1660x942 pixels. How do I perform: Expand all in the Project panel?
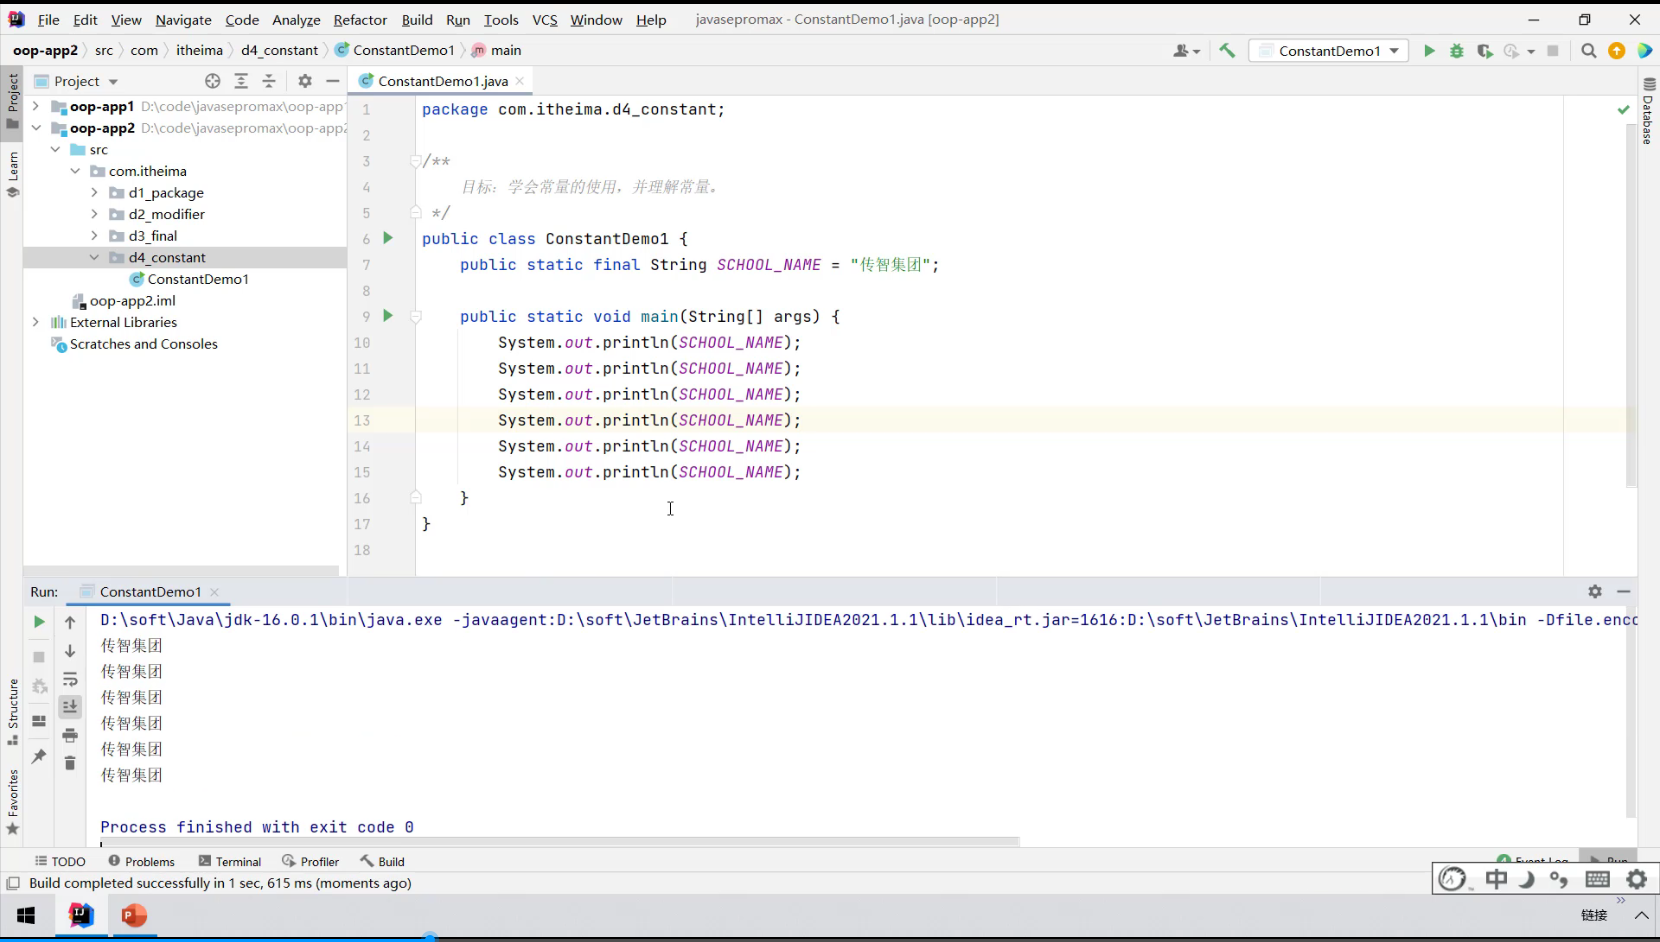click(241, 81)
